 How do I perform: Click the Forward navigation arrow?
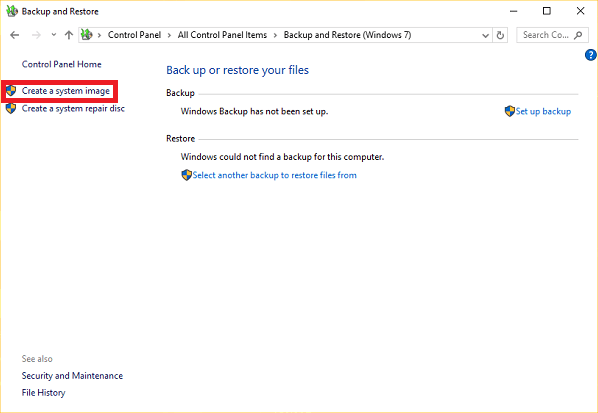point(36,35)
